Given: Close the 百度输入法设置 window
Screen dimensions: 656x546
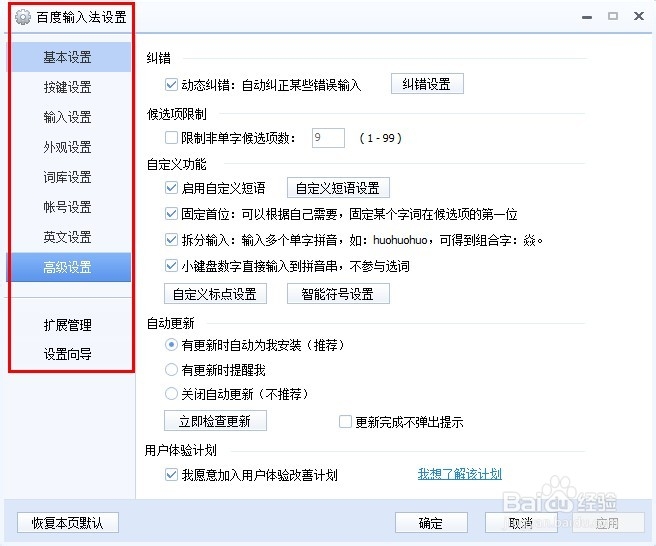Looking at the screenshot, I should pos(639,16).
